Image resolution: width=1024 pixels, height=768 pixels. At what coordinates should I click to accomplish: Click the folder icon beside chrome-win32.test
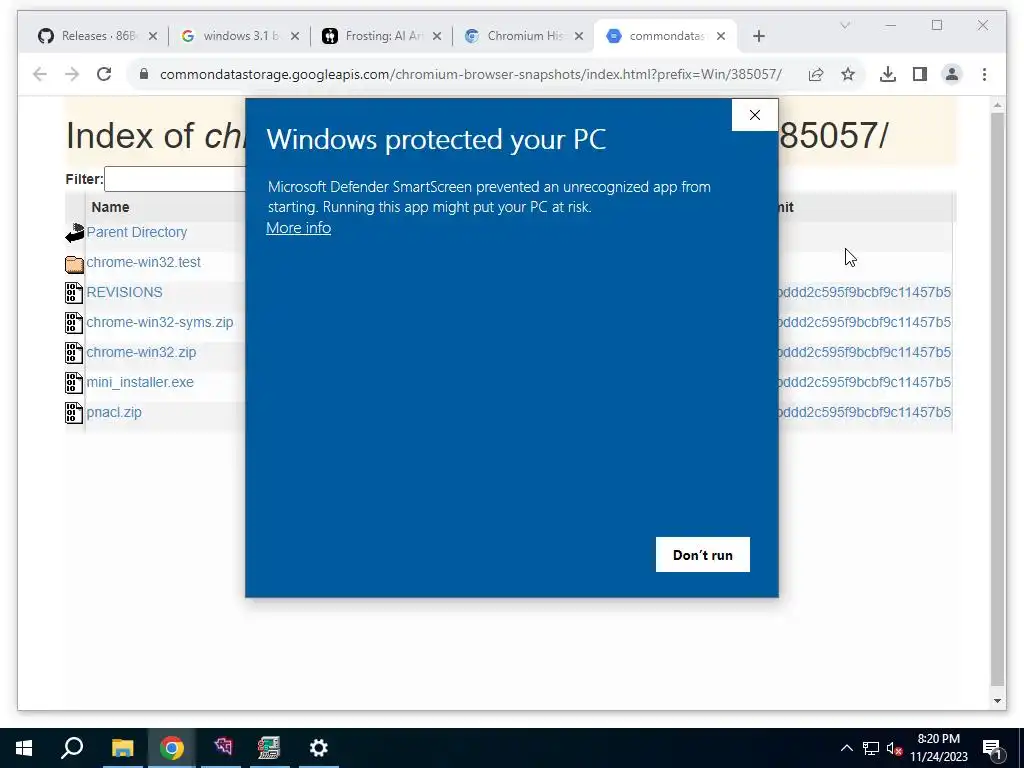(74, 263)
